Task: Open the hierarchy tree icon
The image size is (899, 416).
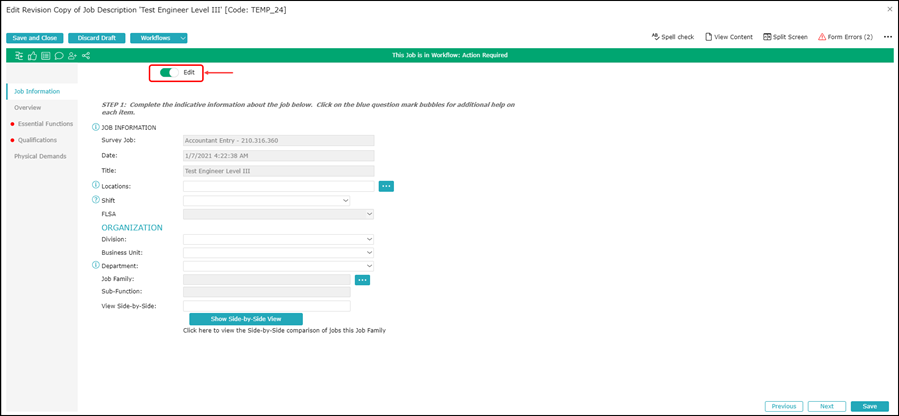Action: click(19, 56)
